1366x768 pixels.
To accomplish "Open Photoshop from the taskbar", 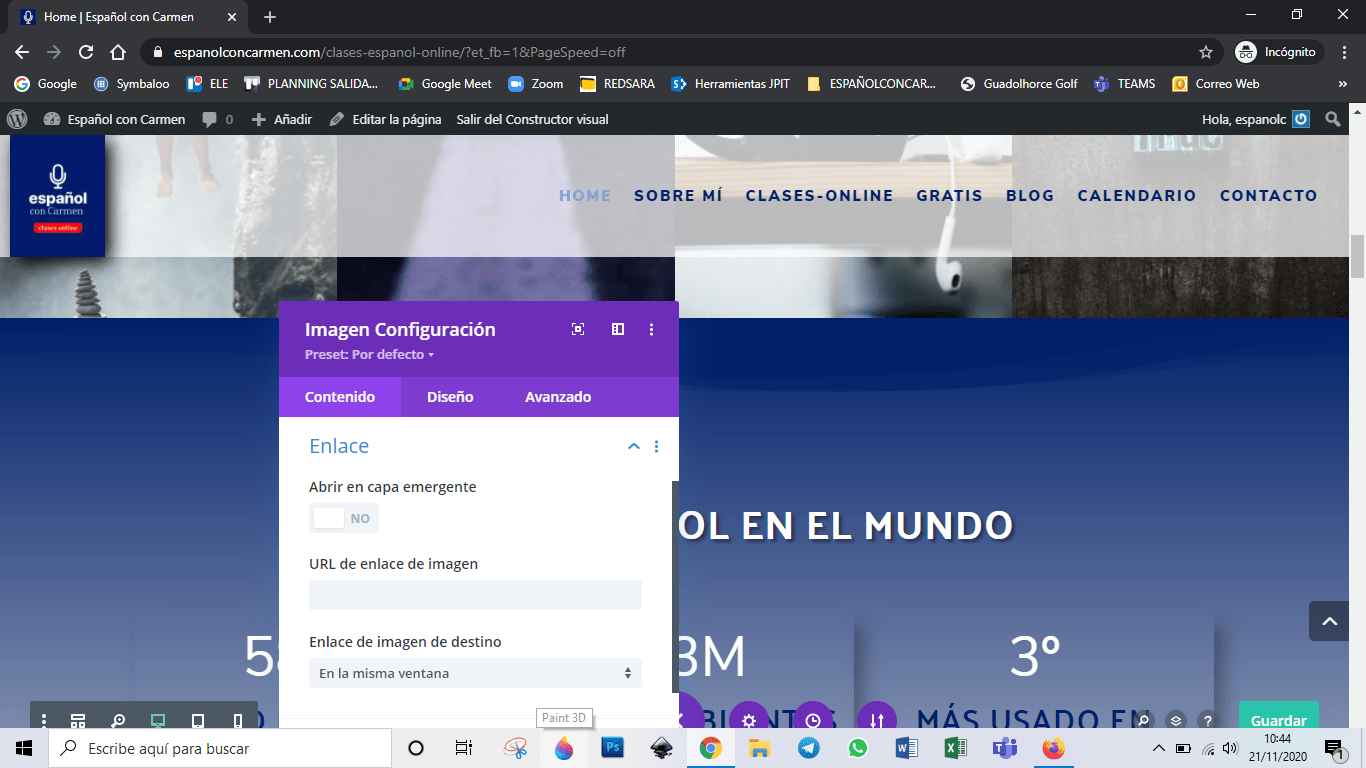I will click(612, 748).
